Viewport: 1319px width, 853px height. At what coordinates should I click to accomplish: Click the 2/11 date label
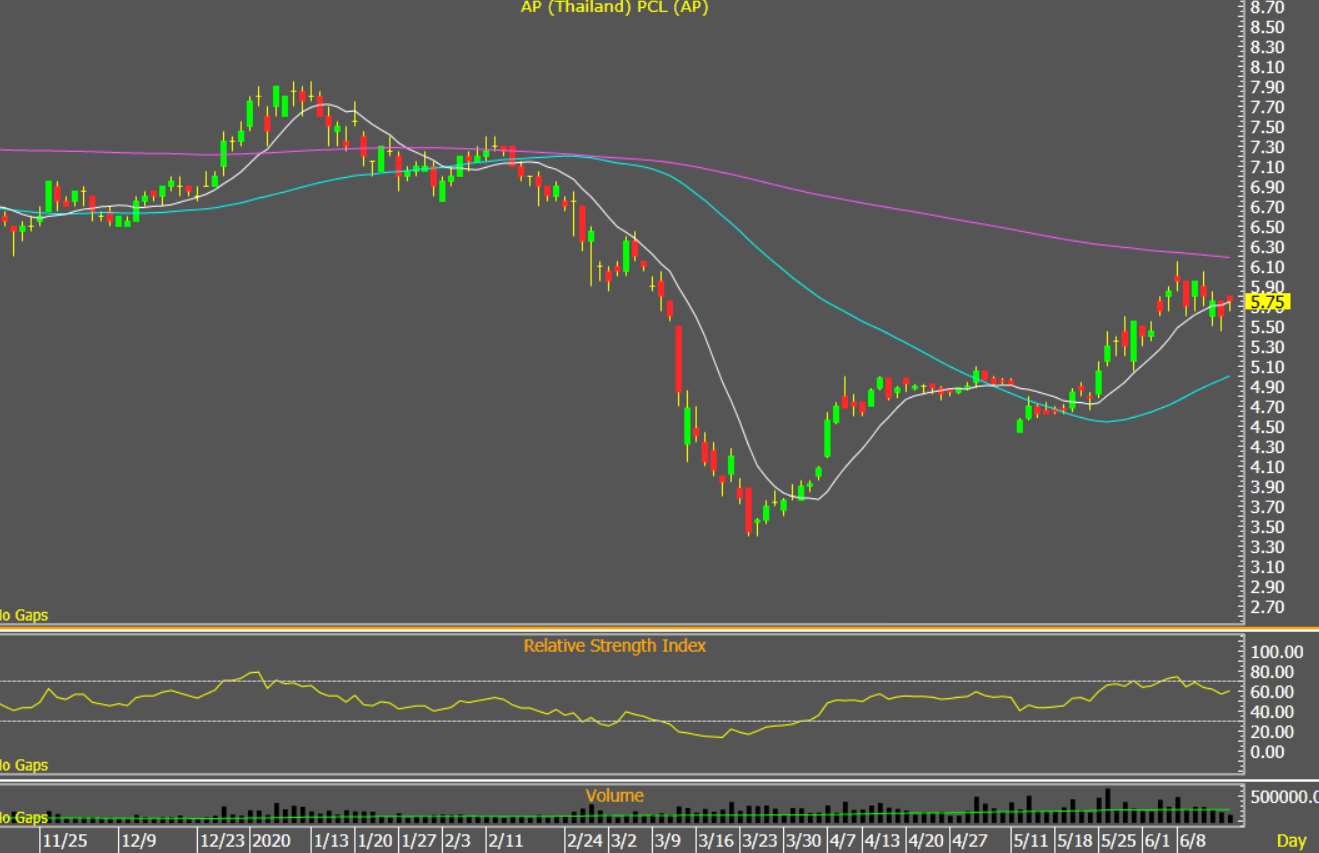pyautogui.click(x=506, y=840)
